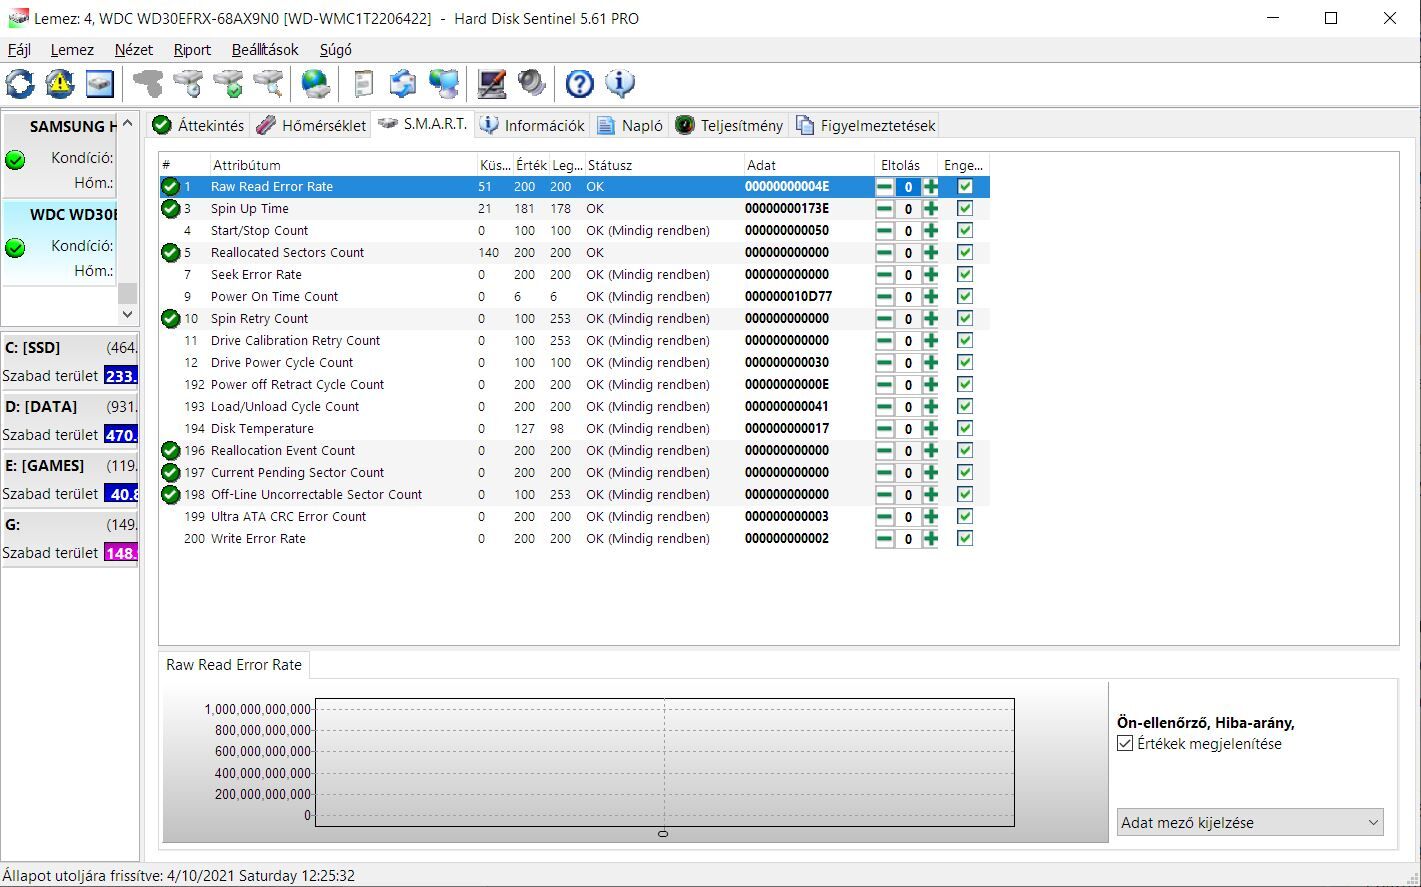Click C: [SSD] free space bar

(x=120, y=376)
